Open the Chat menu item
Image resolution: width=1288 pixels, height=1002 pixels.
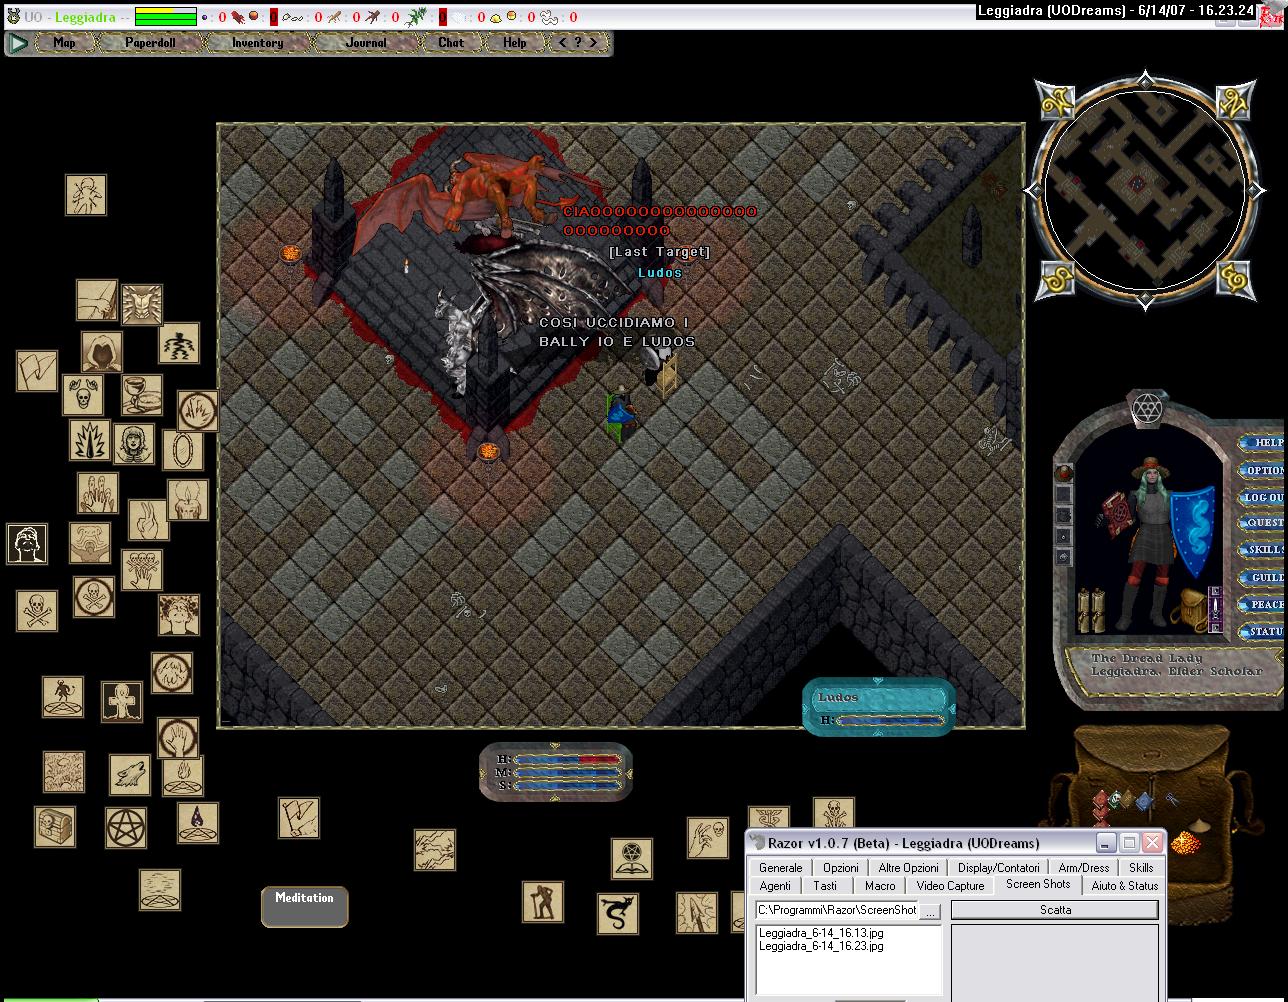(x=451, y=43)
